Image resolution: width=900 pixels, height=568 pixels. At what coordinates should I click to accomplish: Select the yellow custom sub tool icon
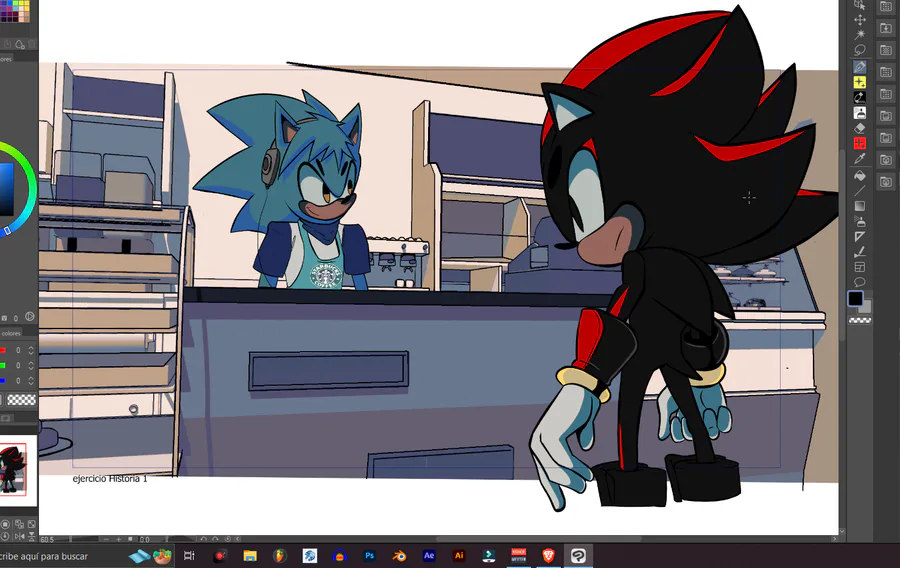click(x=860, y=82)
